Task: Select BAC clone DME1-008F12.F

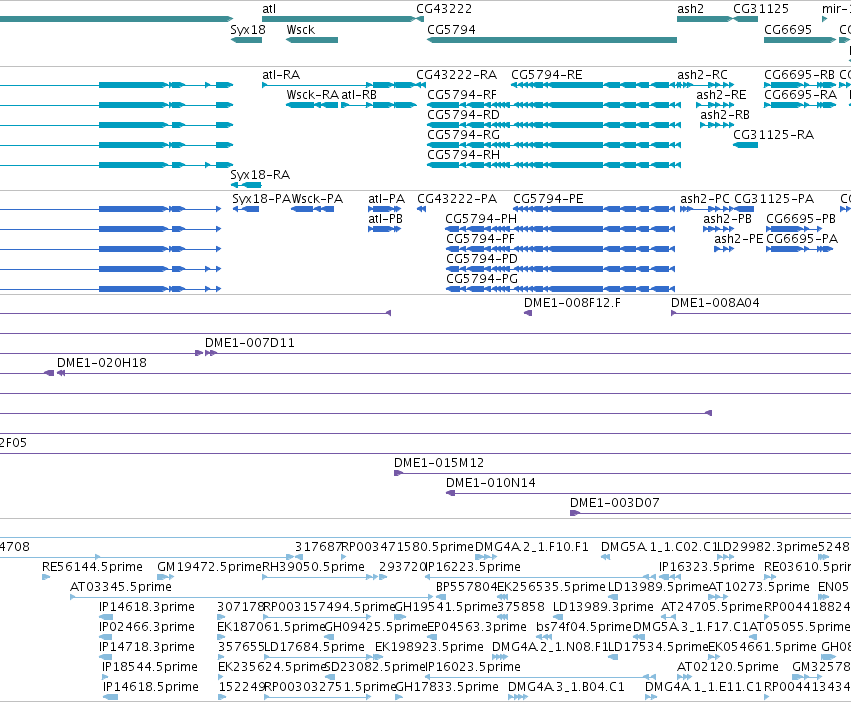Action: [572, 303]
